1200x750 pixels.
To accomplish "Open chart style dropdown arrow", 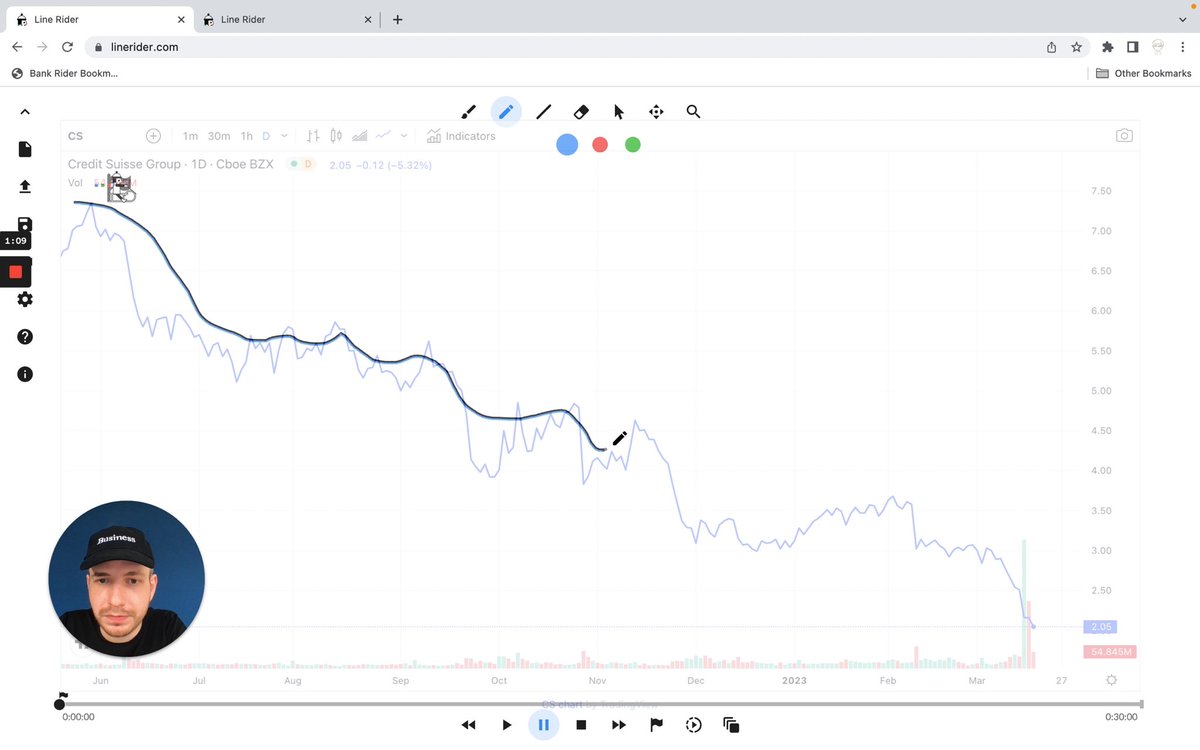I will pos(404,136).
